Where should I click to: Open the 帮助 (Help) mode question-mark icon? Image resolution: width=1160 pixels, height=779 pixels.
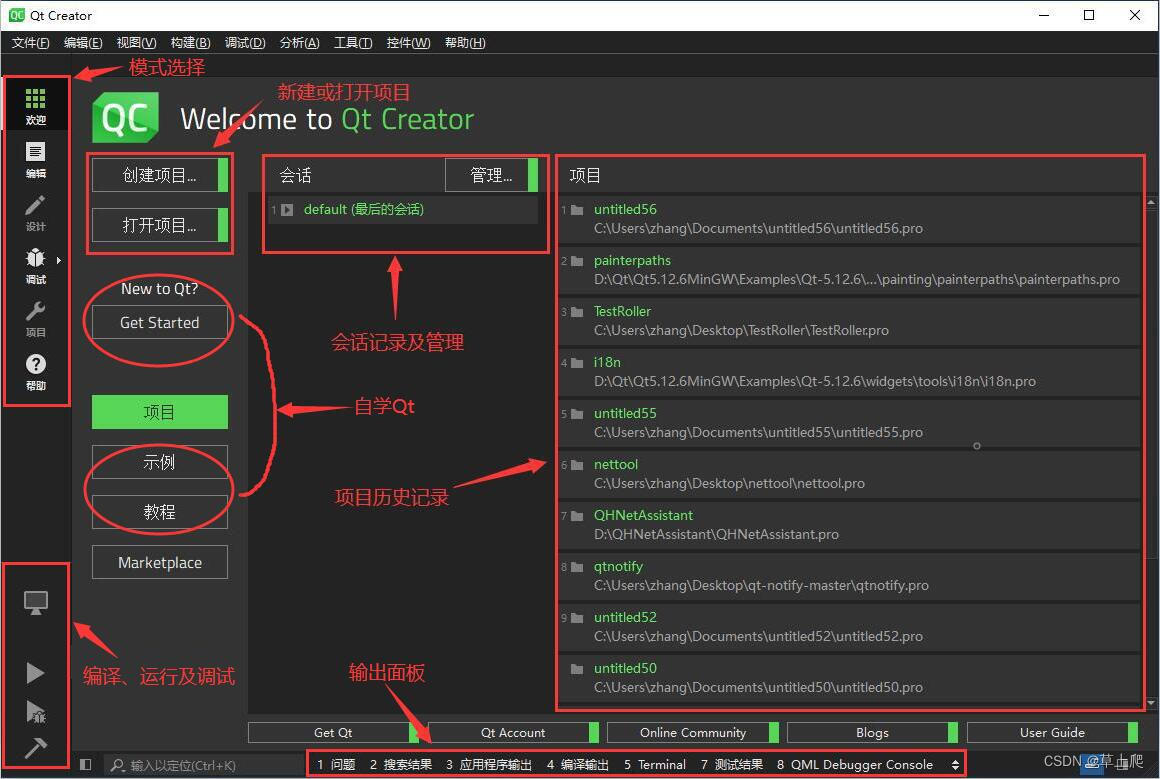click(36, 371)
